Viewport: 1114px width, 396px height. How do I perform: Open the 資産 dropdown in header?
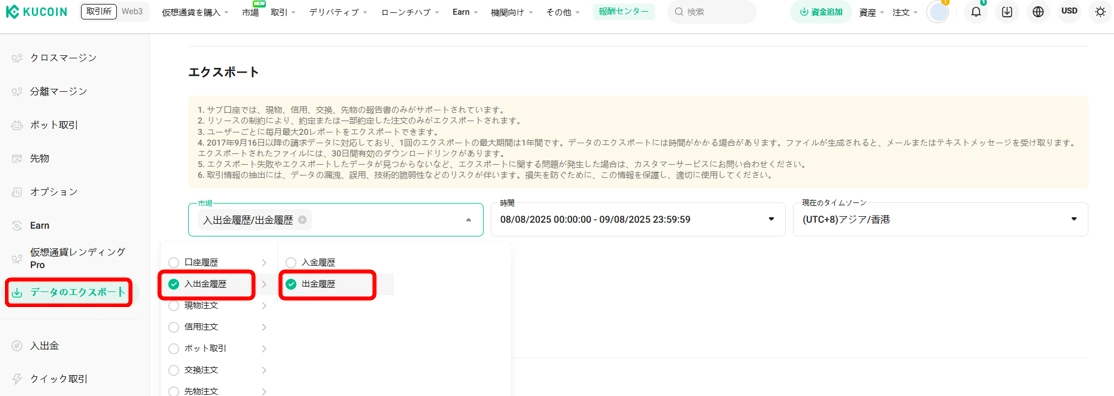[871, 12]
